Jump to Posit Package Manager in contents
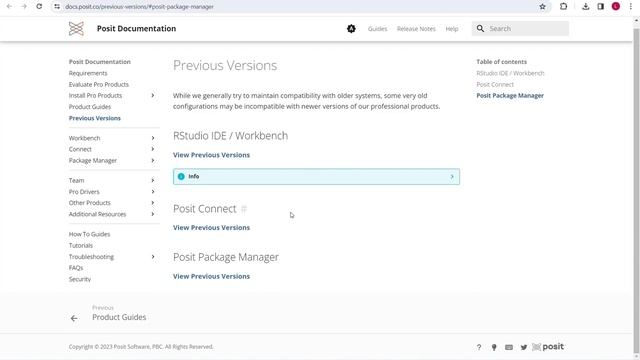This screenshot has height=360, width=640. [510, 96]
